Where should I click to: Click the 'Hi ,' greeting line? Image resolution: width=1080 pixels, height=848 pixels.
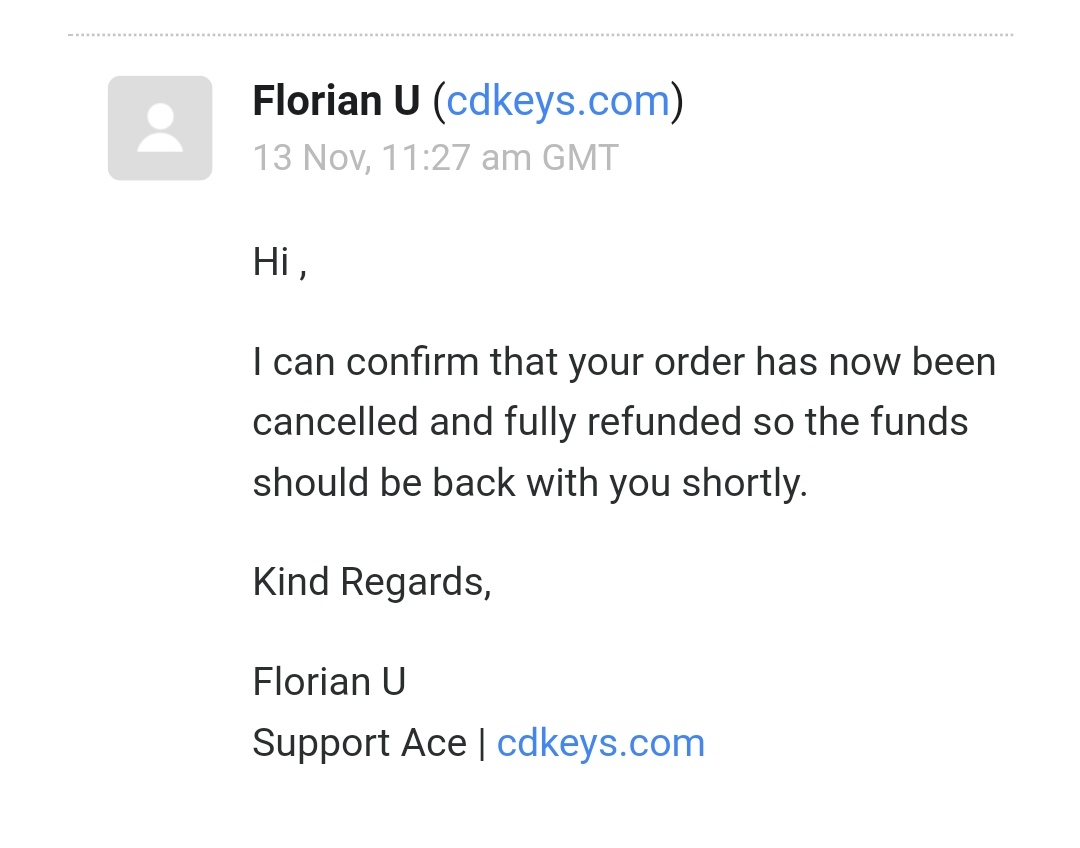pos(280,262)
